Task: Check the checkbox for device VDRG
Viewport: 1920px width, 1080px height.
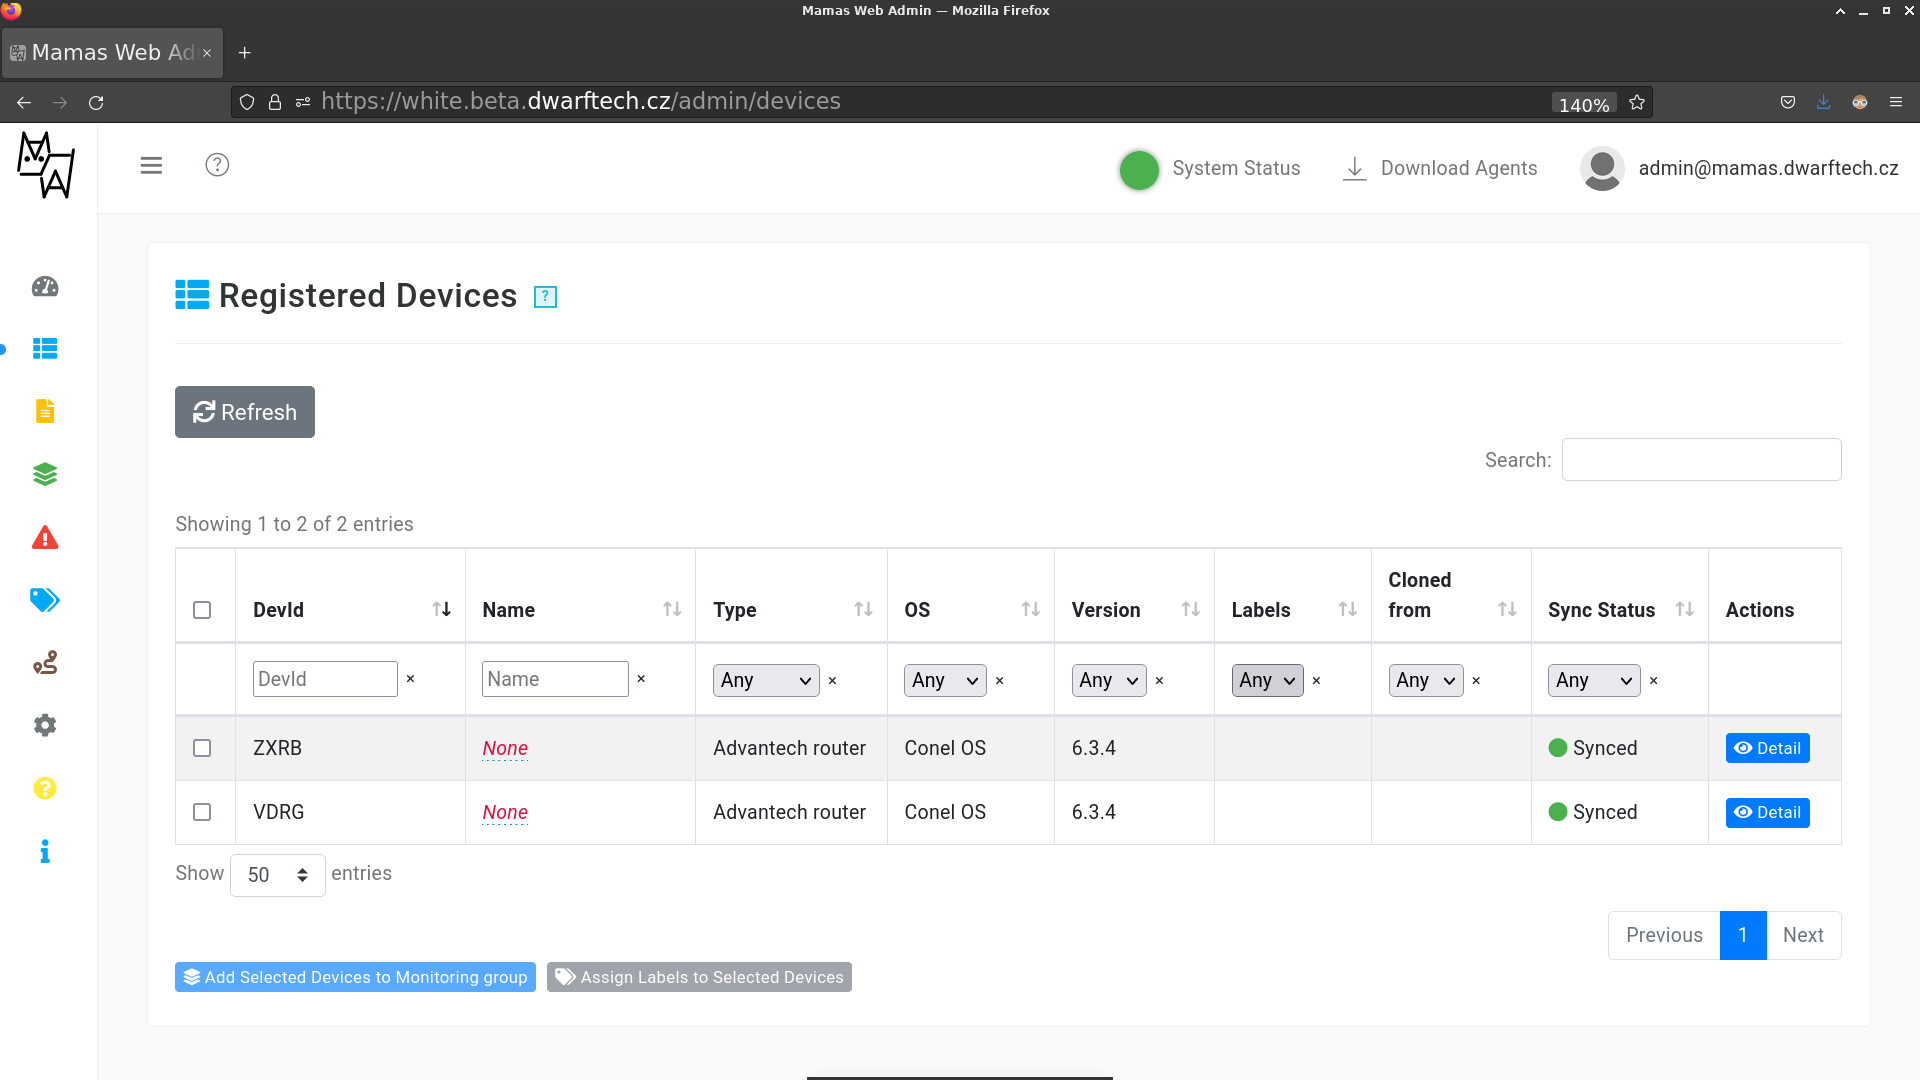Action: click(202, 812)
